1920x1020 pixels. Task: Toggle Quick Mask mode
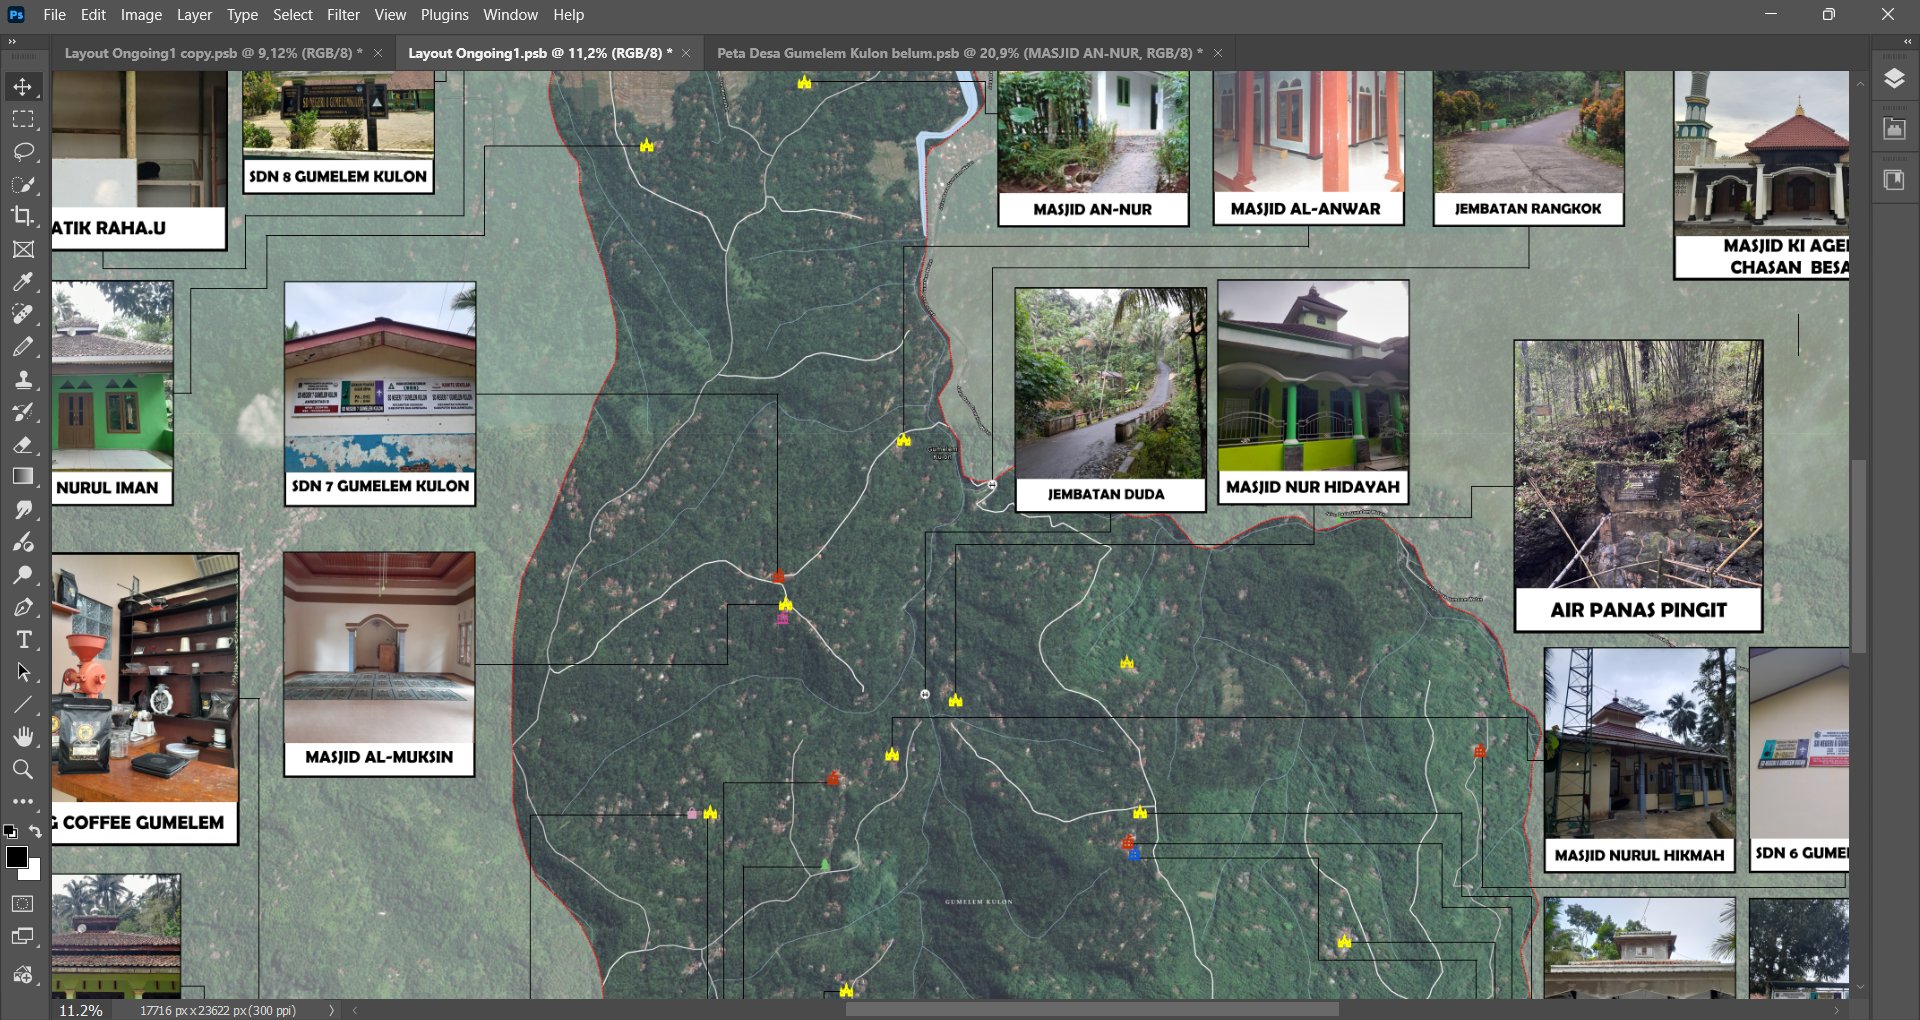click(23, 904)
